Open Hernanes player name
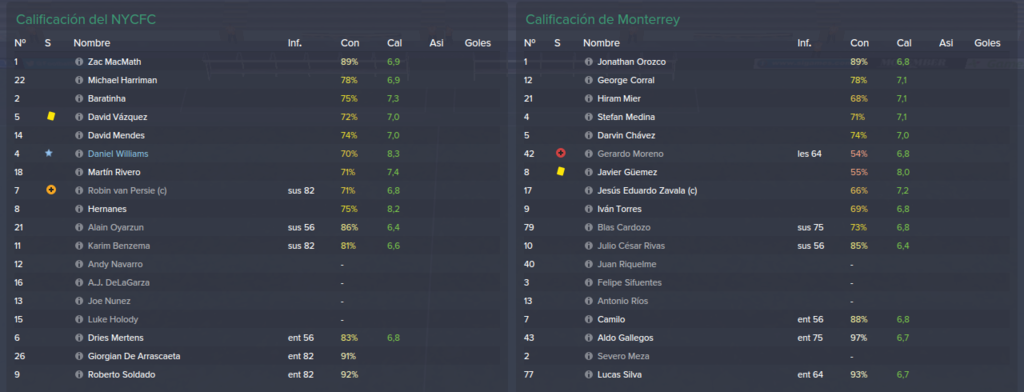The width and height of the screenshot is (1024, 392). pyautogui.click(x=107, y=209)
